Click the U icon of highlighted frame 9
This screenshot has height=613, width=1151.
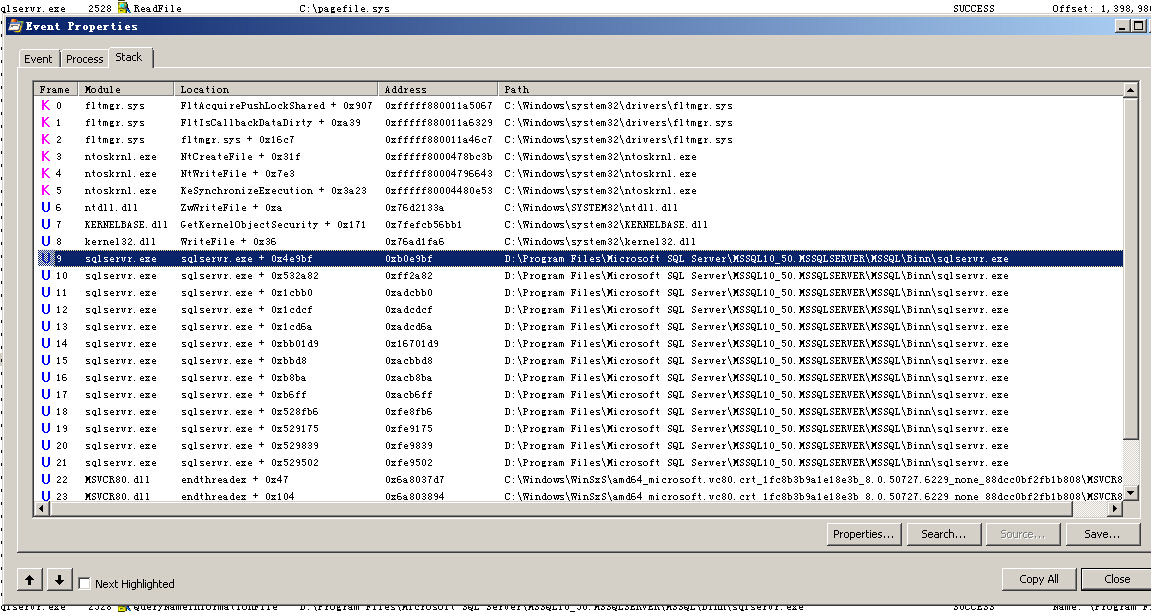coord(46,258)
